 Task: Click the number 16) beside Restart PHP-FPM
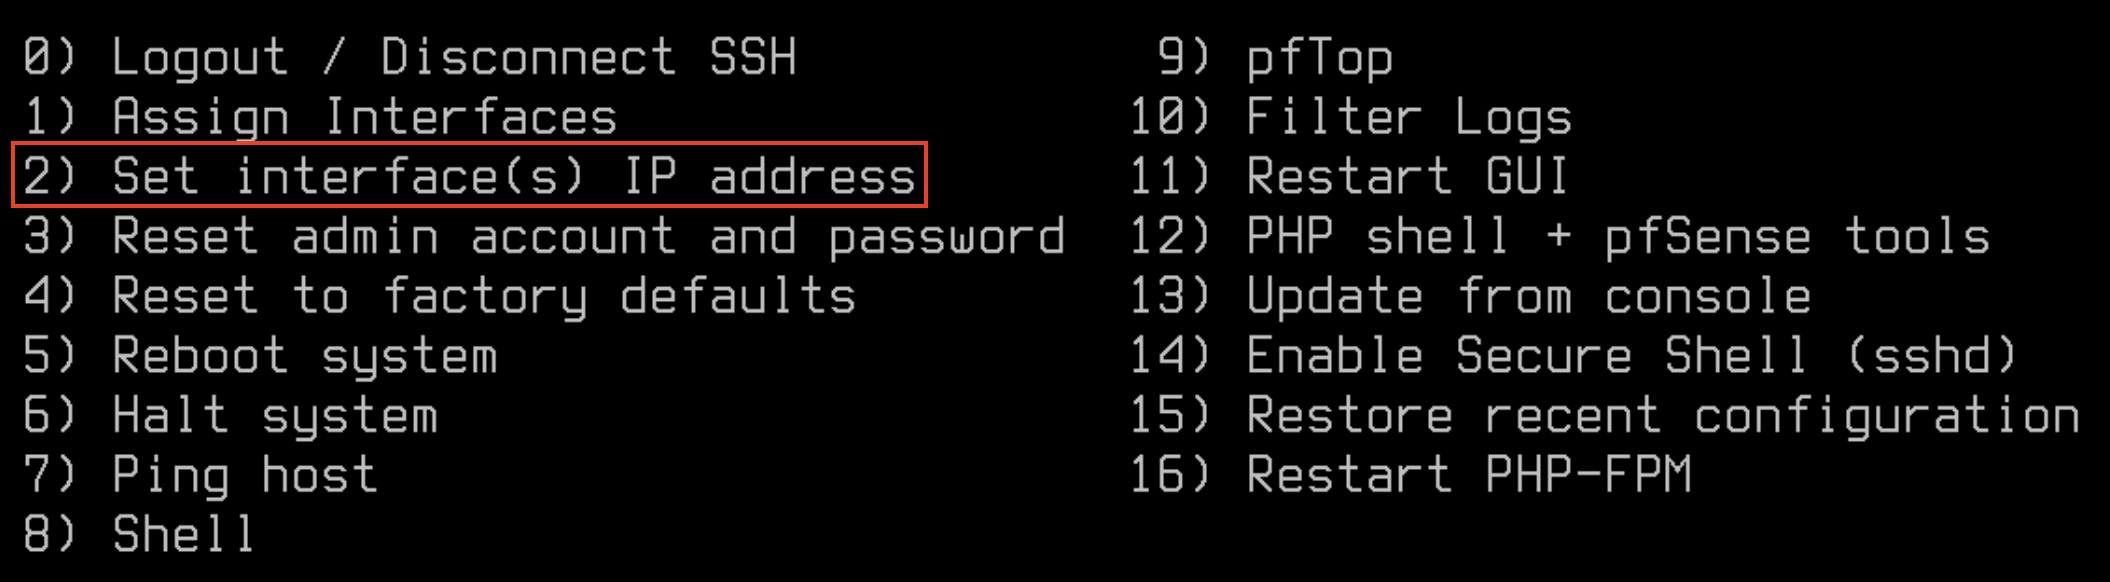click(1169, 475)
